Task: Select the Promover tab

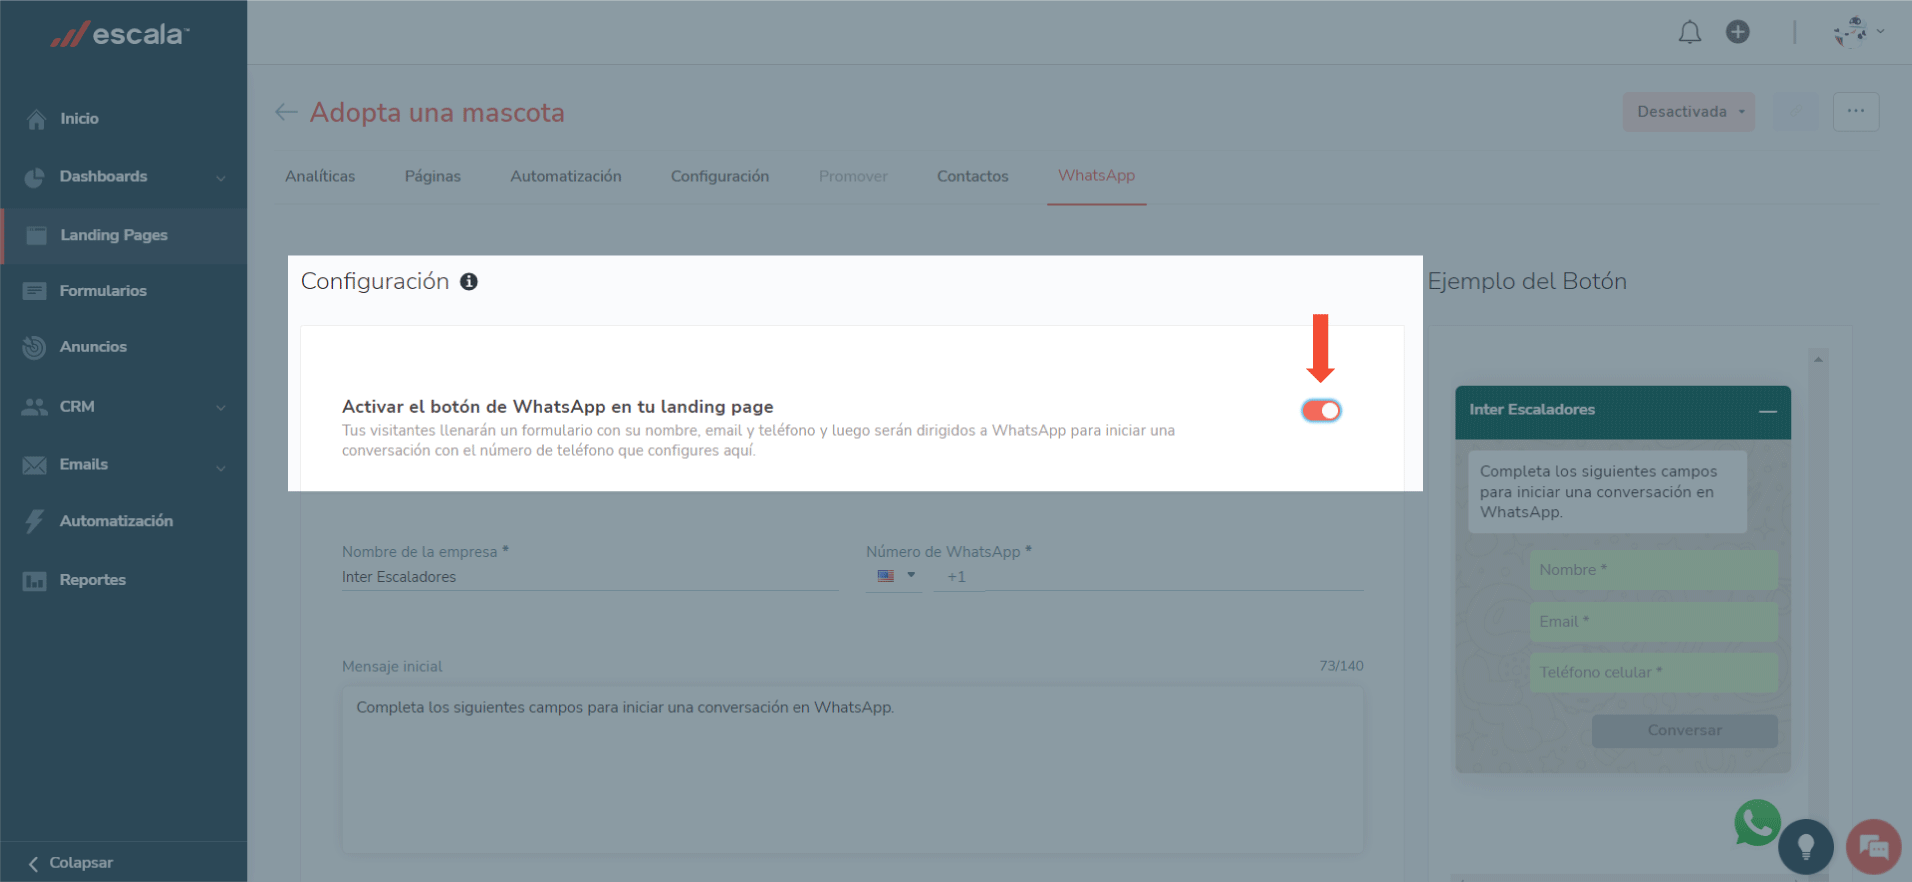Action: click(x=853, y=176)
